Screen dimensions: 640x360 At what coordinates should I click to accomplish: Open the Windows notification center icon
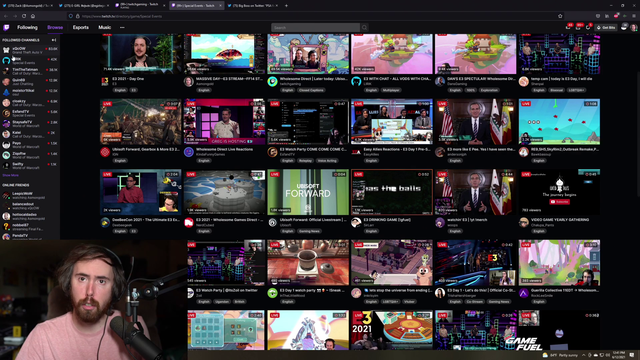click(x=632, y=355)
